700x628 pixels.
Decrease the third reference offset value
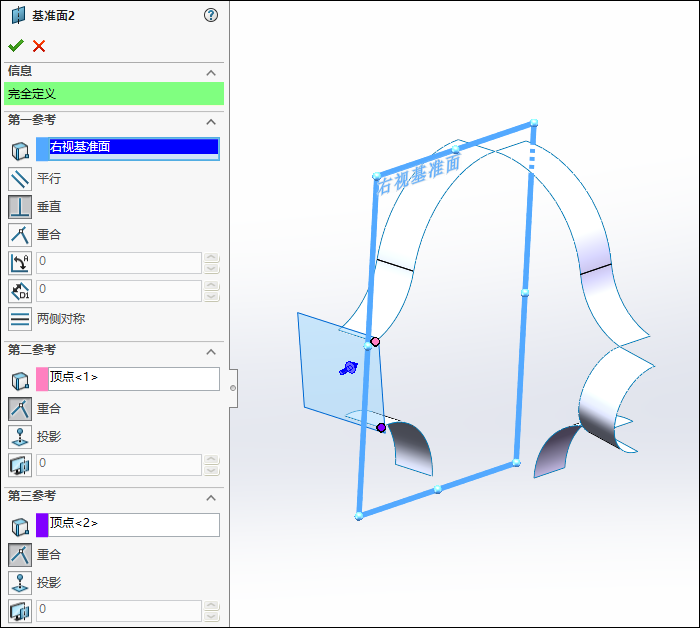tap(212, 616)
